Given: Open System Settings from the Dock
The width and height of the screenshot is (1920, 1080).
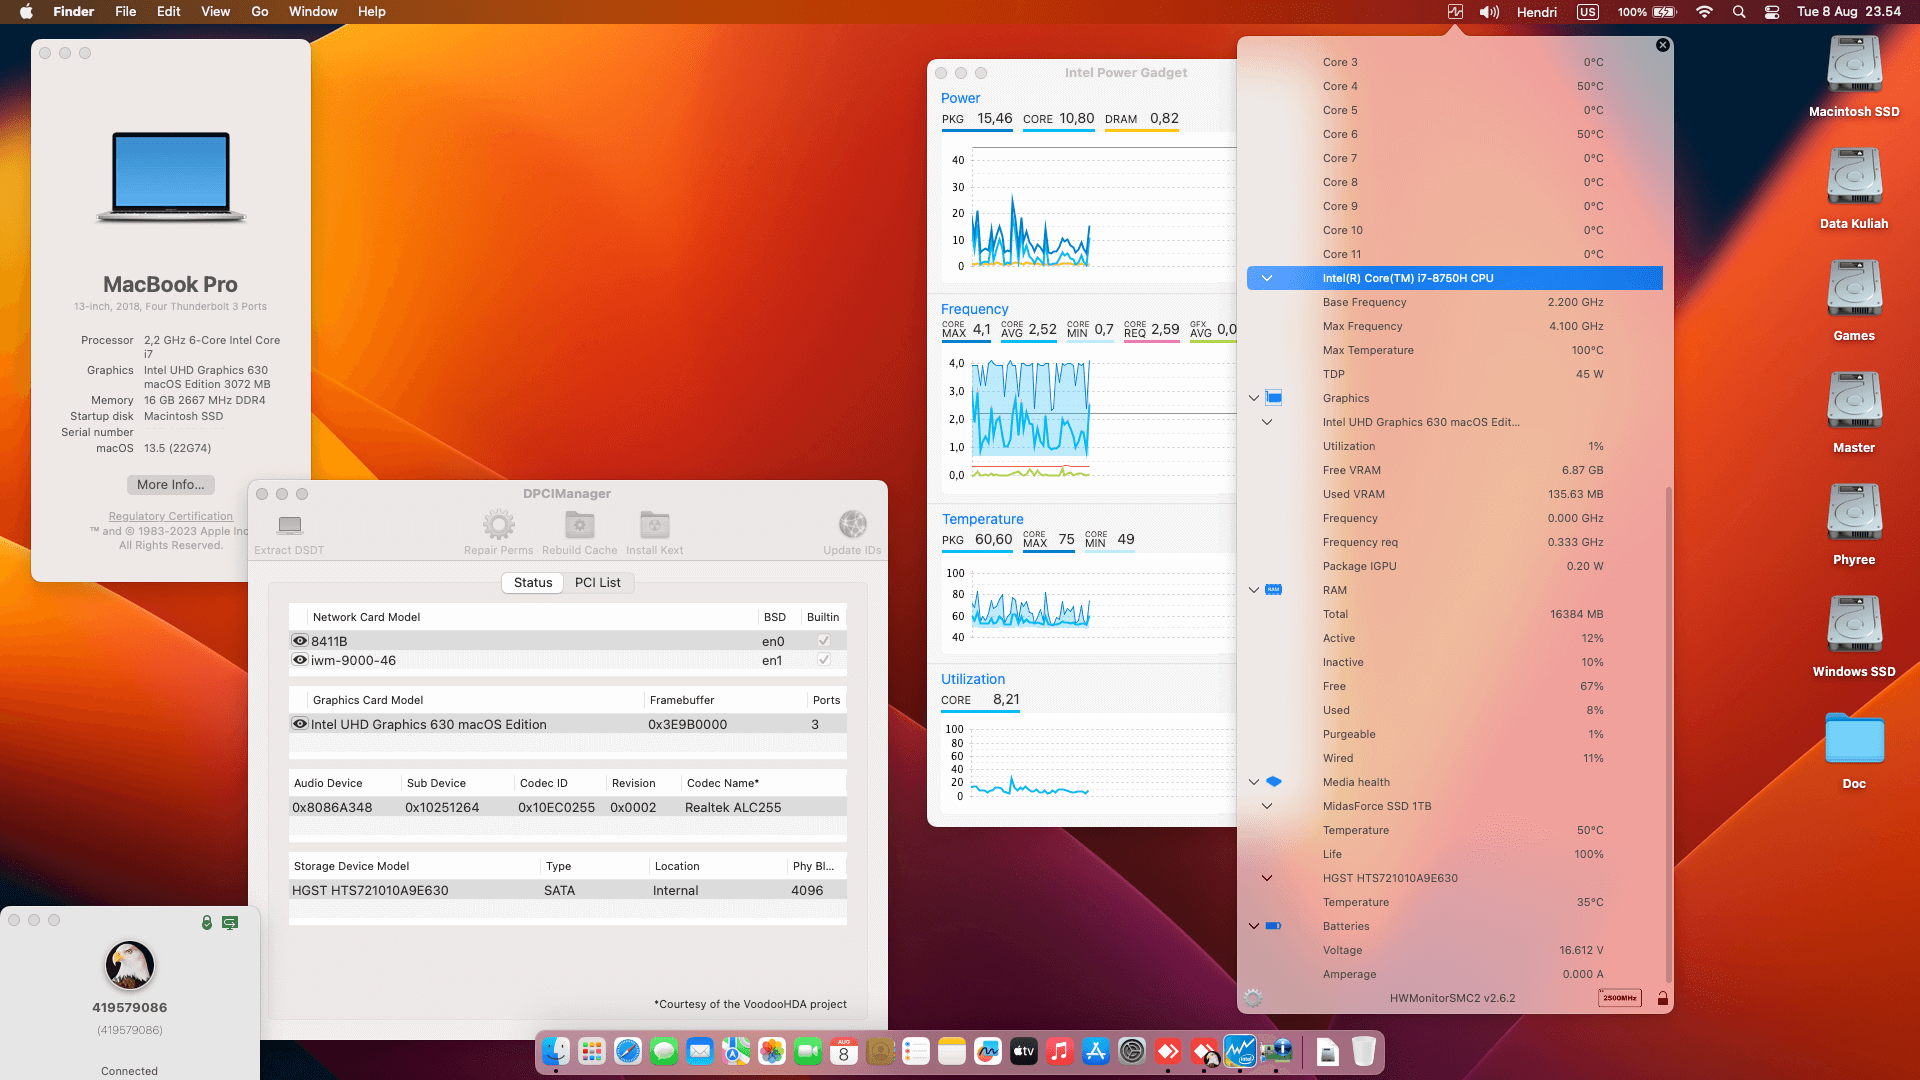Looking at the screenshot, I should tap(1132, 1051).
